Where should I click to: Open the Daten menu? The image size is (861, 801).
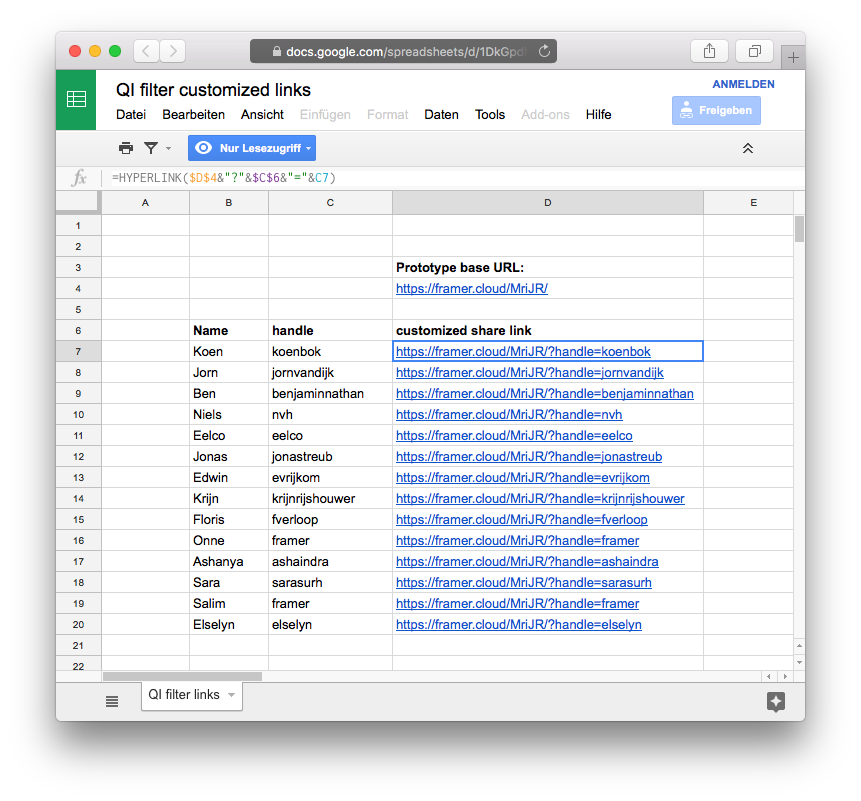pos(441,115)
